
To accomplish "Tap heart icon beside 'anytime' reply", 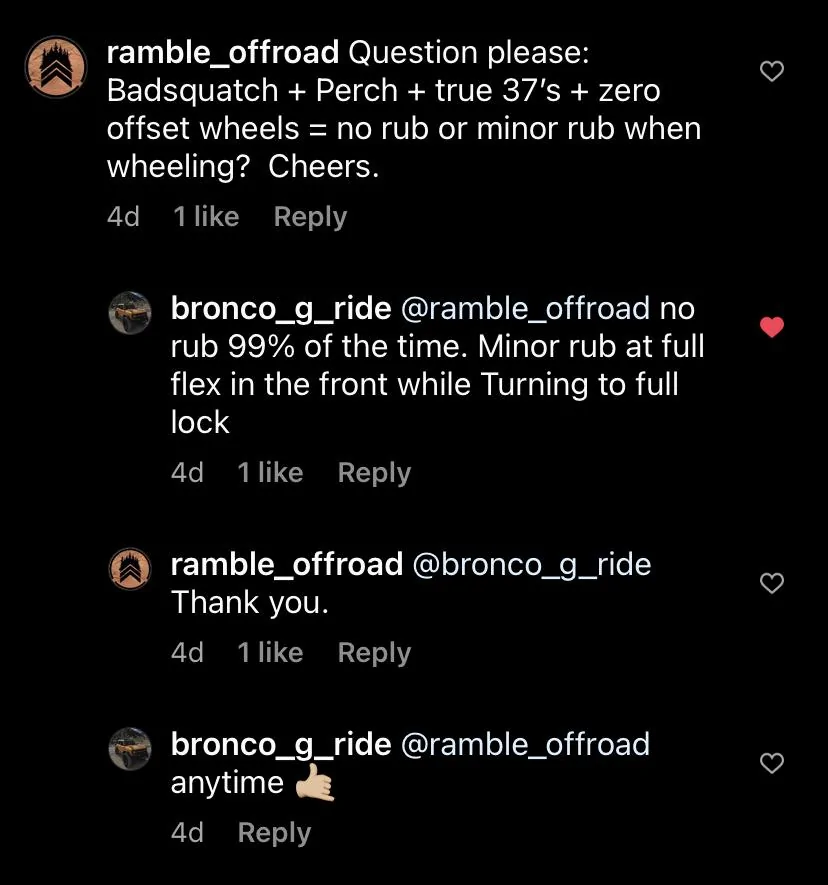I will pyautogui.click(x=772, y=763).
